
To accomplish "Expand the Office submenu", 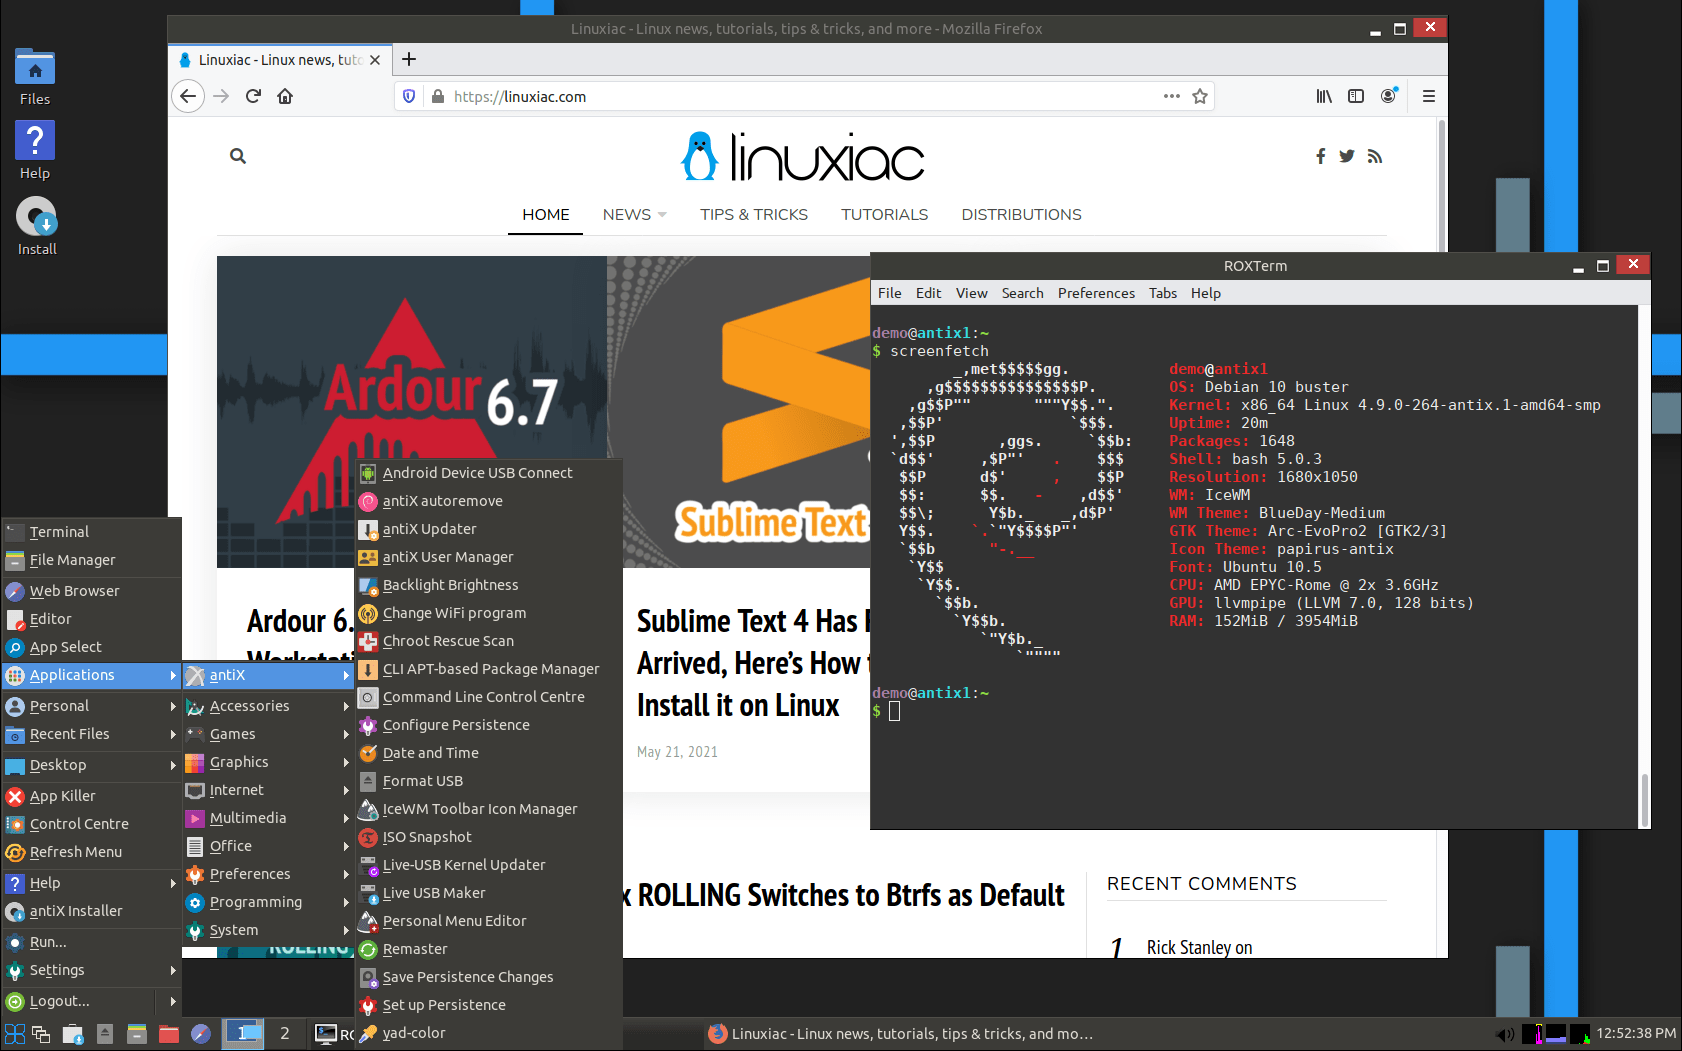I will pyautogui.click(x=268, y=846).
